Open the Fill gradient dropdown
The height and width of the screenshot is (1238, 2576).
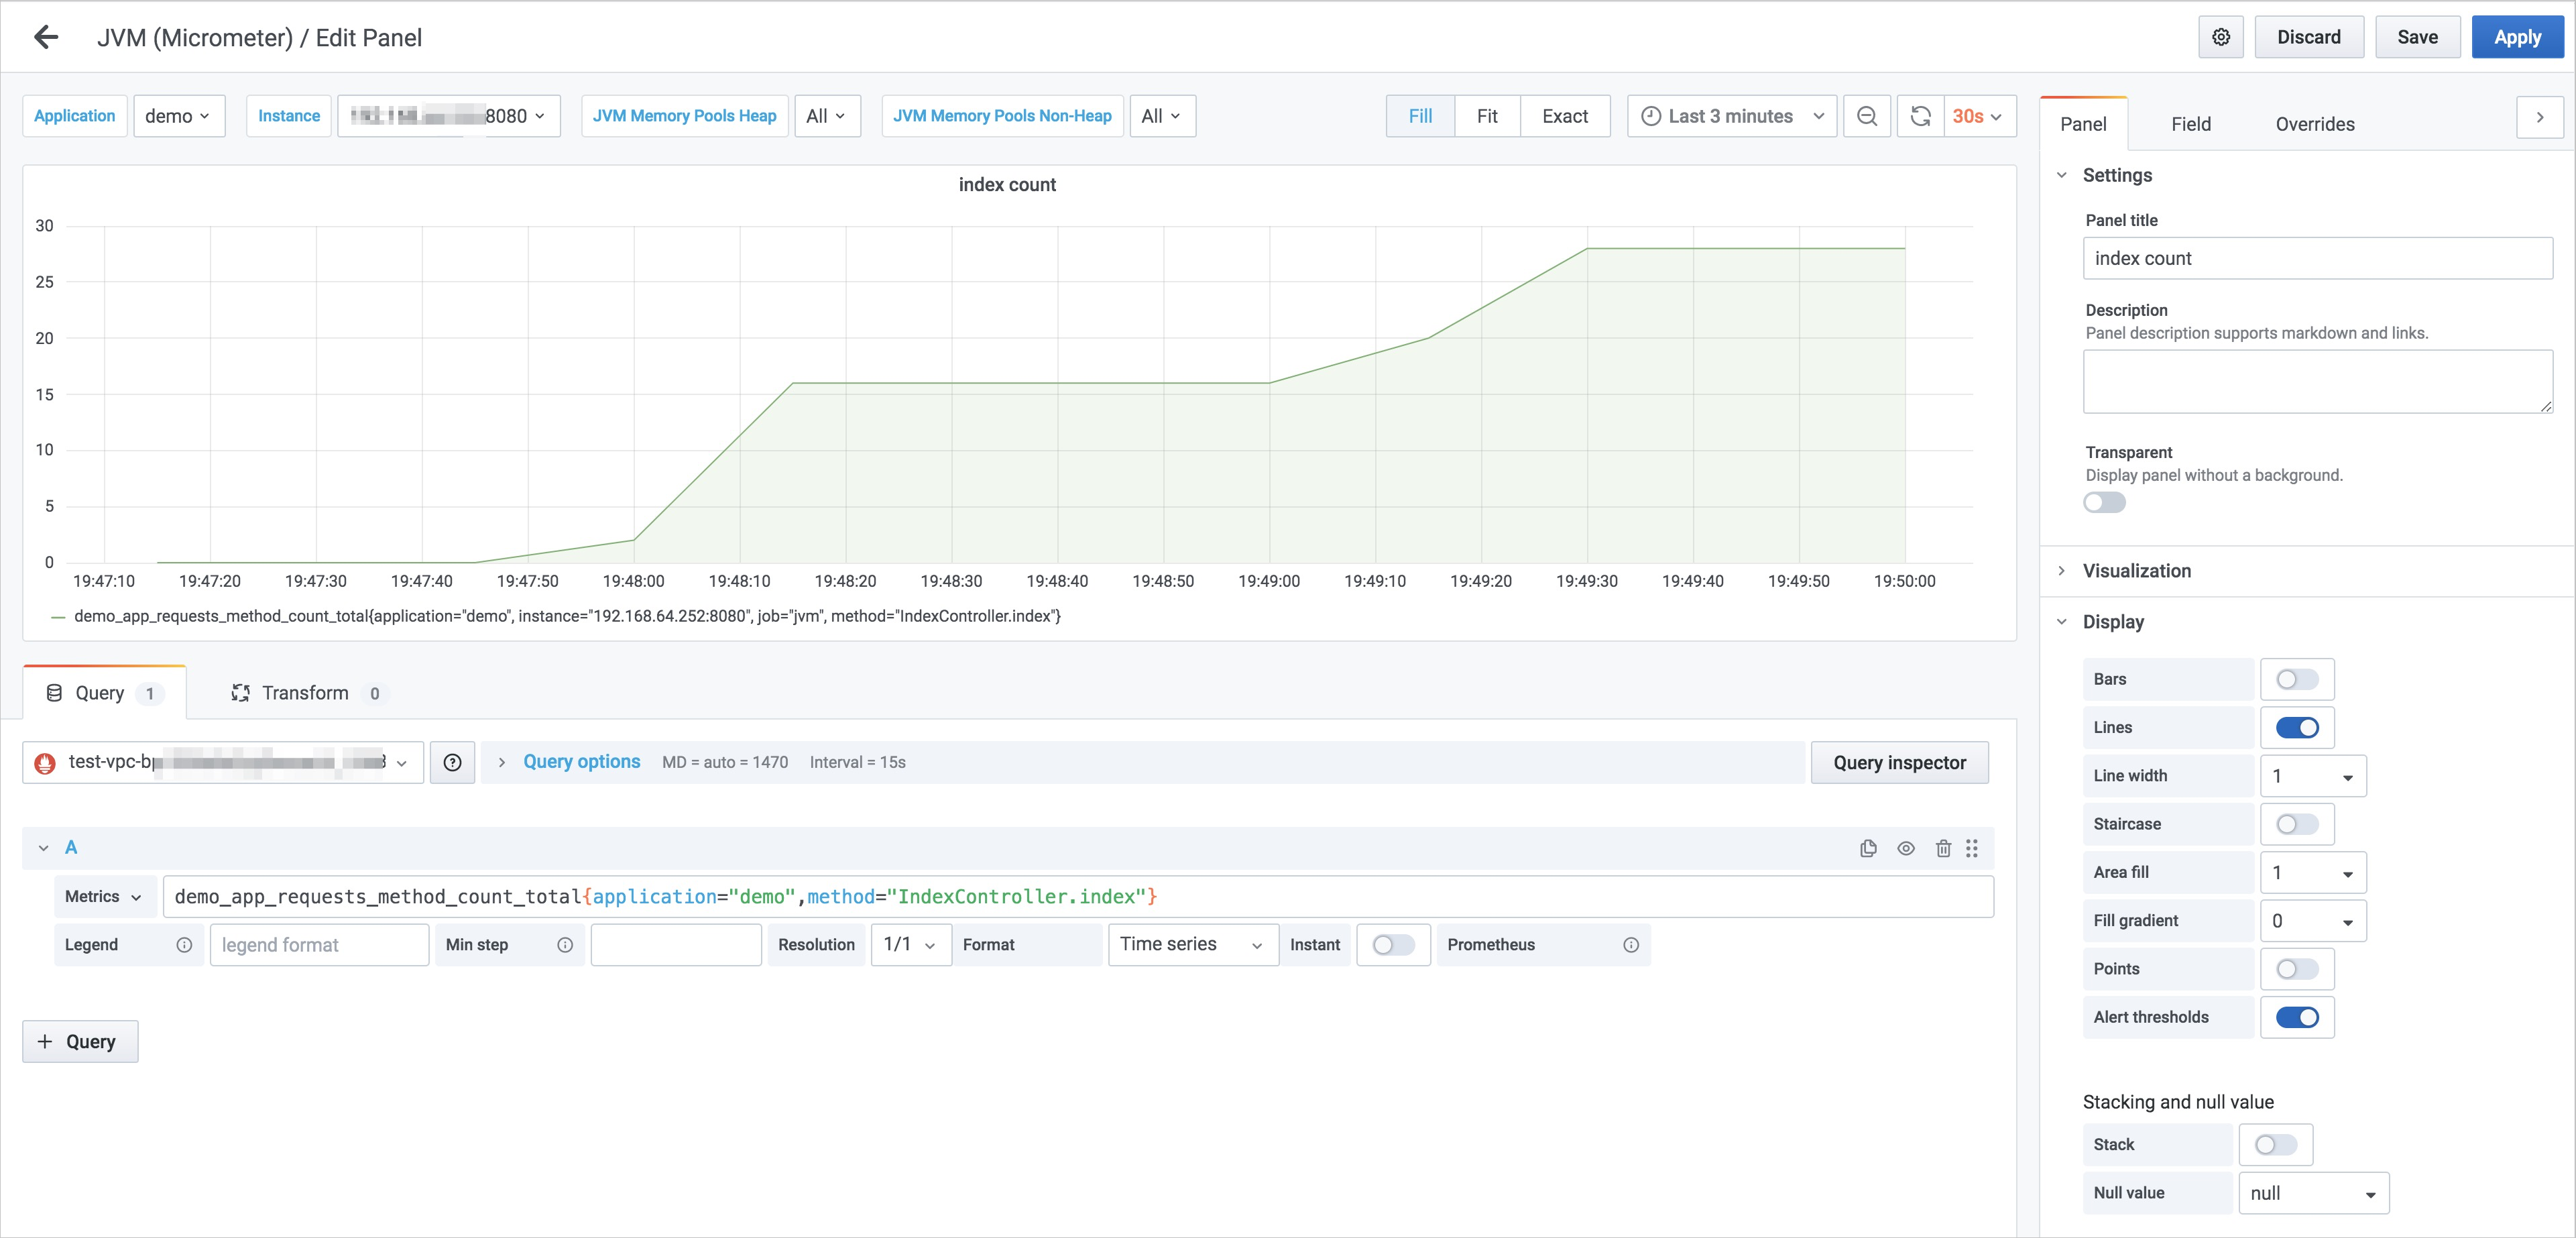click(x=2312, y=921)
